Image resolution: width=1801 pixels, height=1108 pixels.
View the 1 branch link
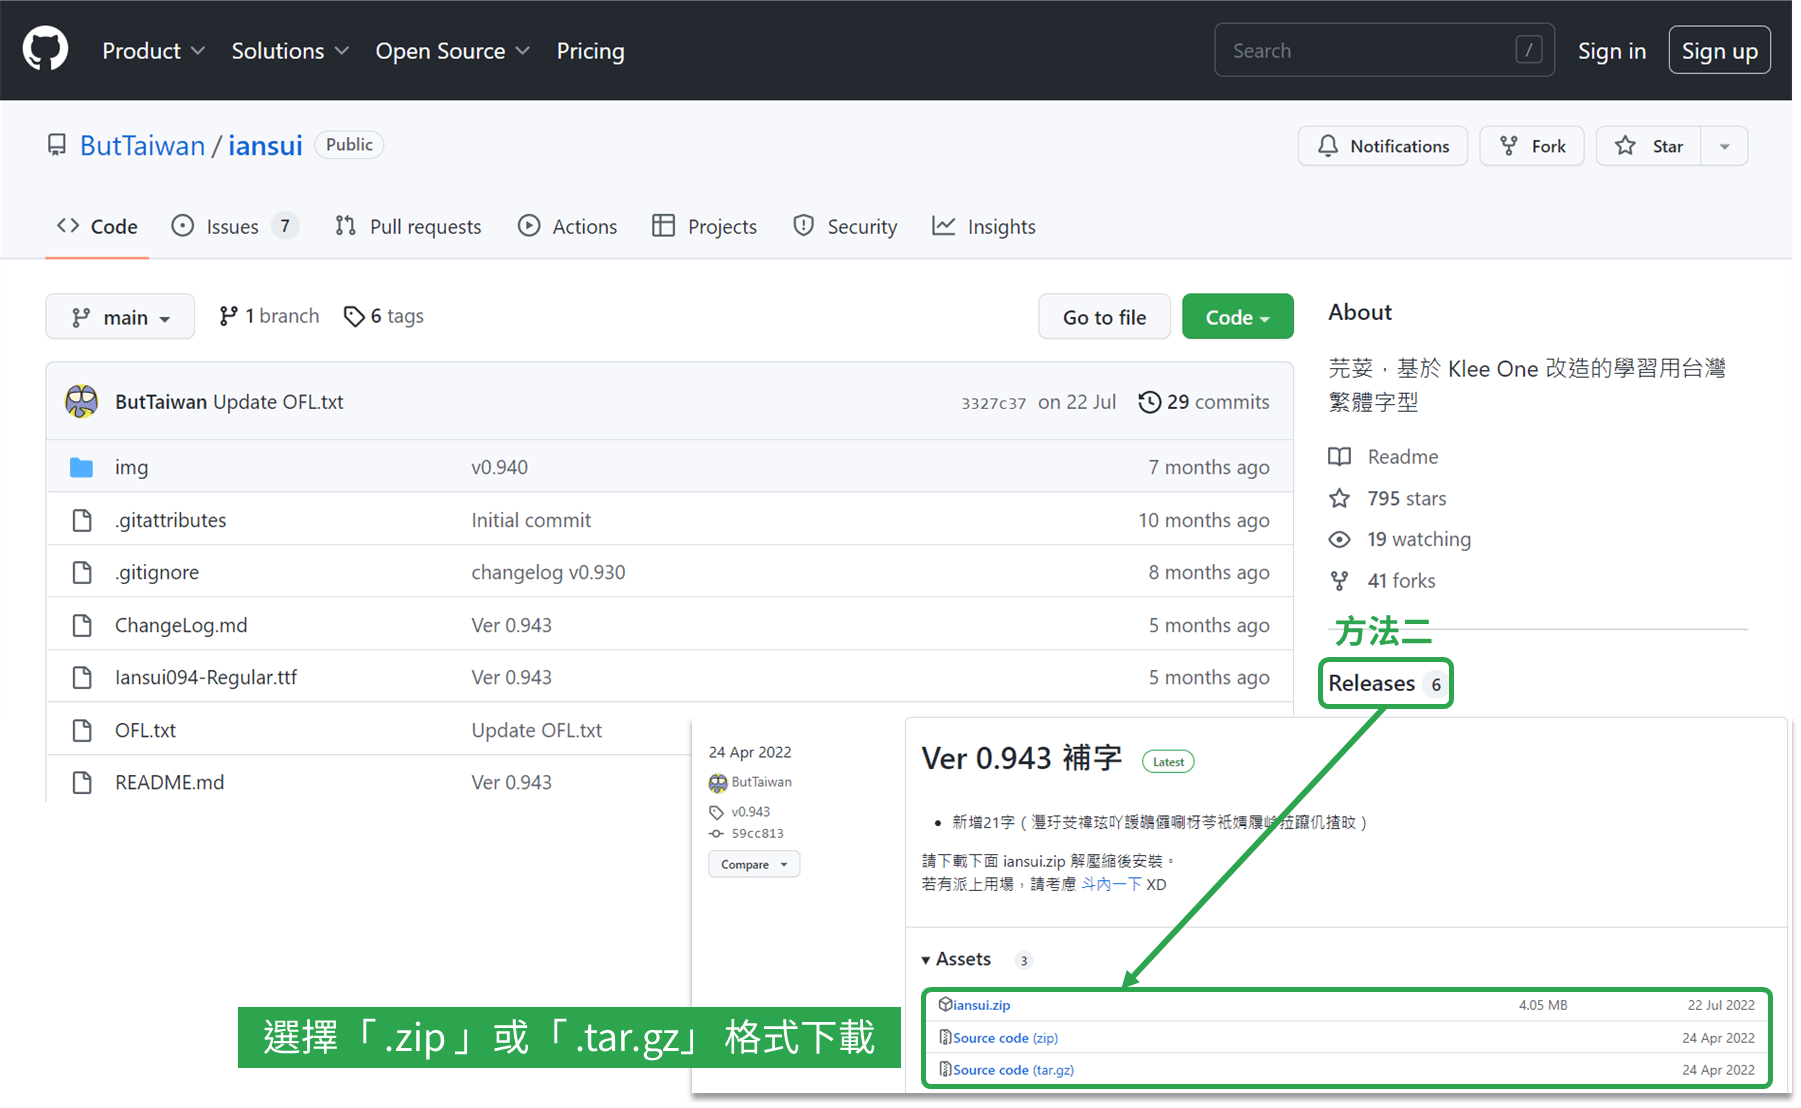[269, 316]
